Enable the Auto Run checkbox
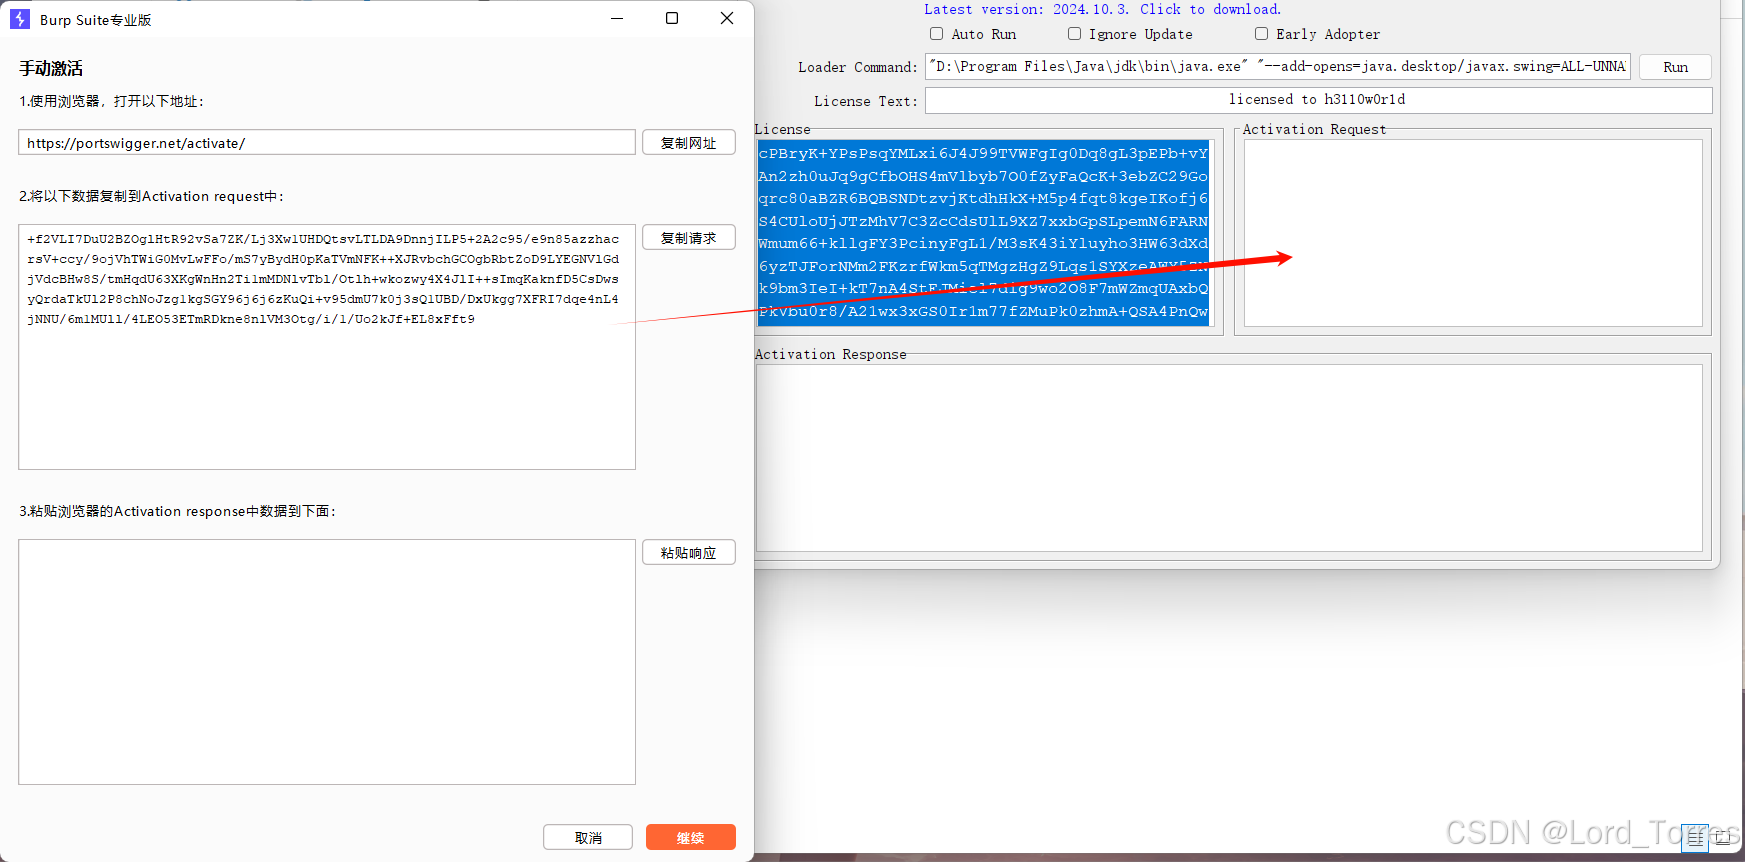The height and width of the screenshot is (862, 1745). 937,34
